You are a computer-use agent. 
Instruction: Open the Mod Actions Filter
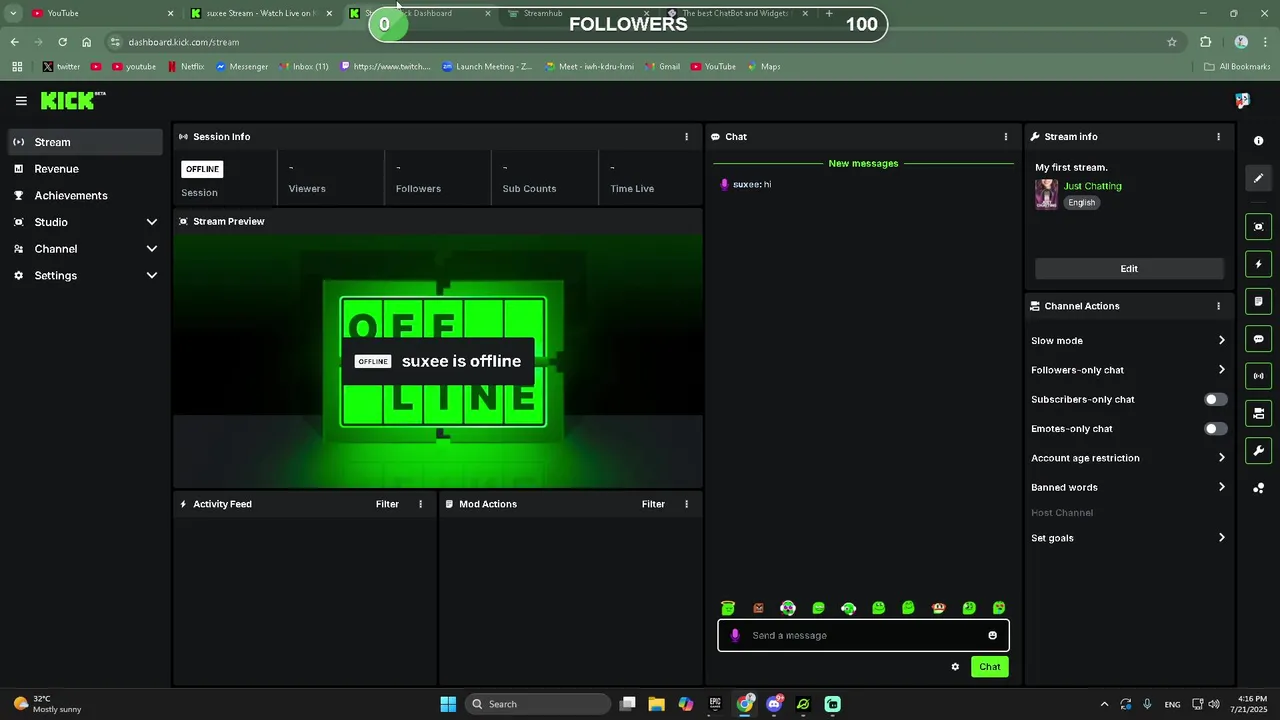point(653,504)
